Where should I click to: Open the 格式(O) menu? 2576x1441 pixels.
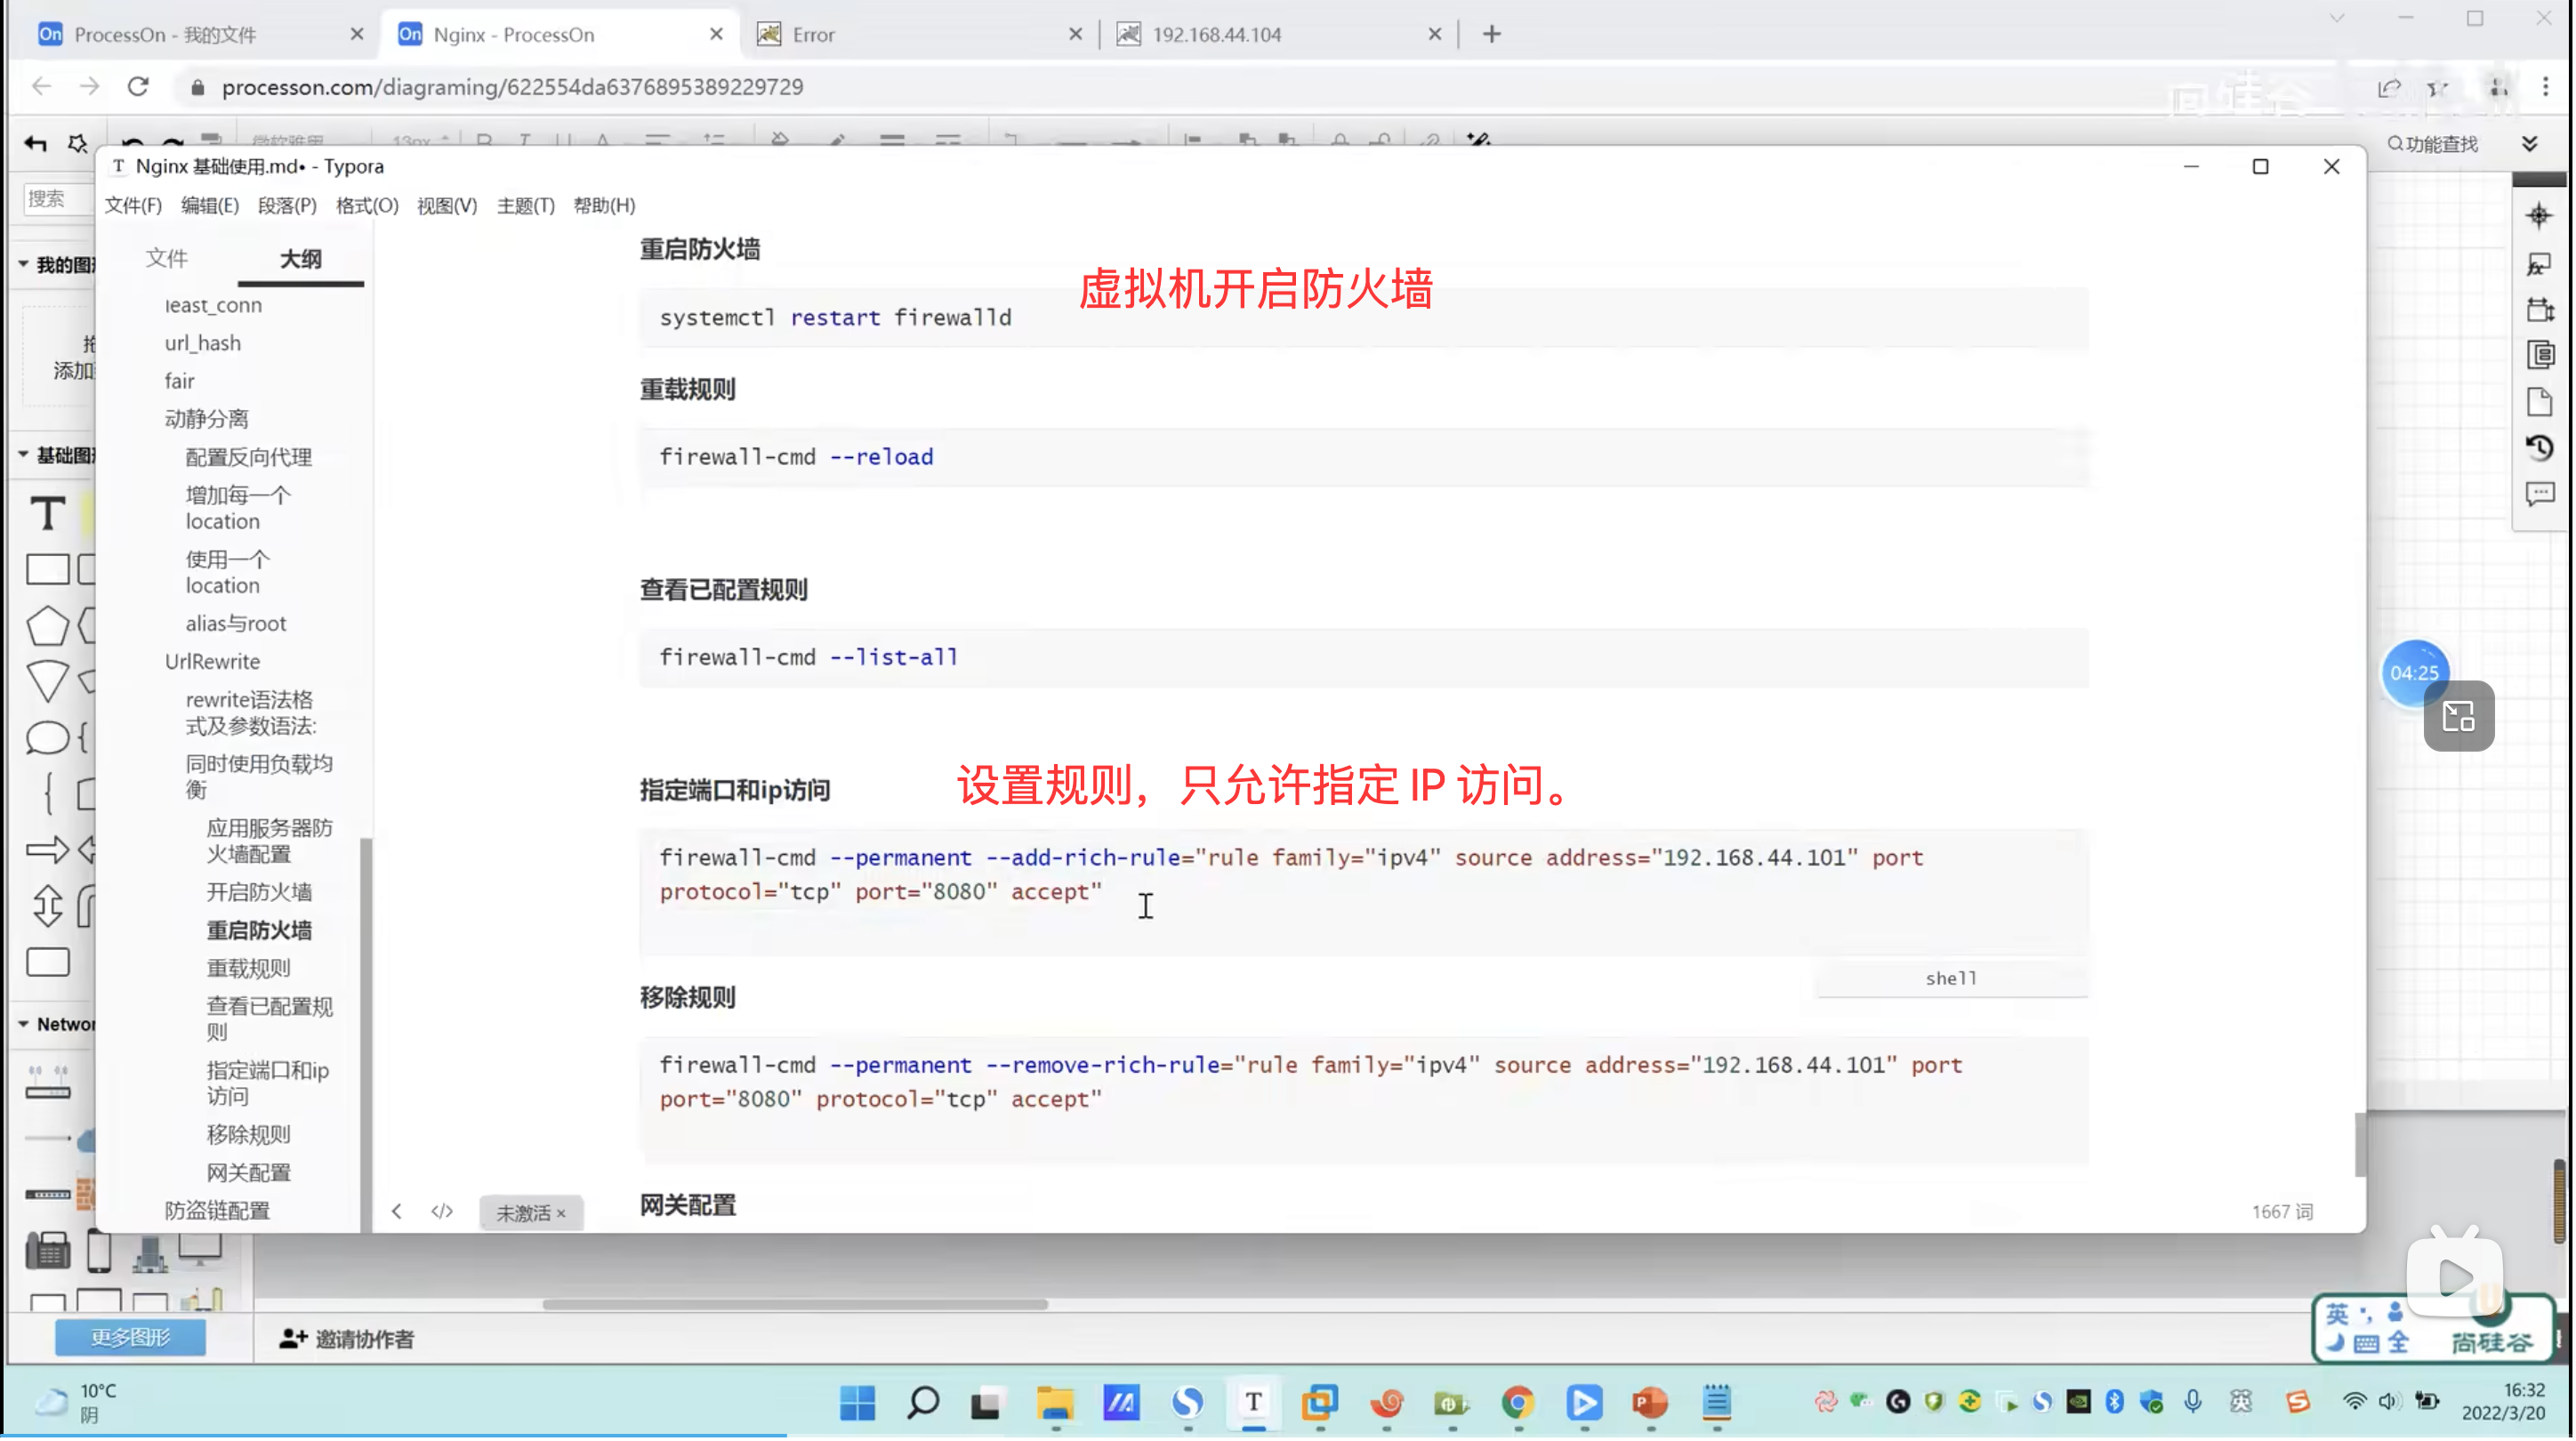tap(367, 206)
